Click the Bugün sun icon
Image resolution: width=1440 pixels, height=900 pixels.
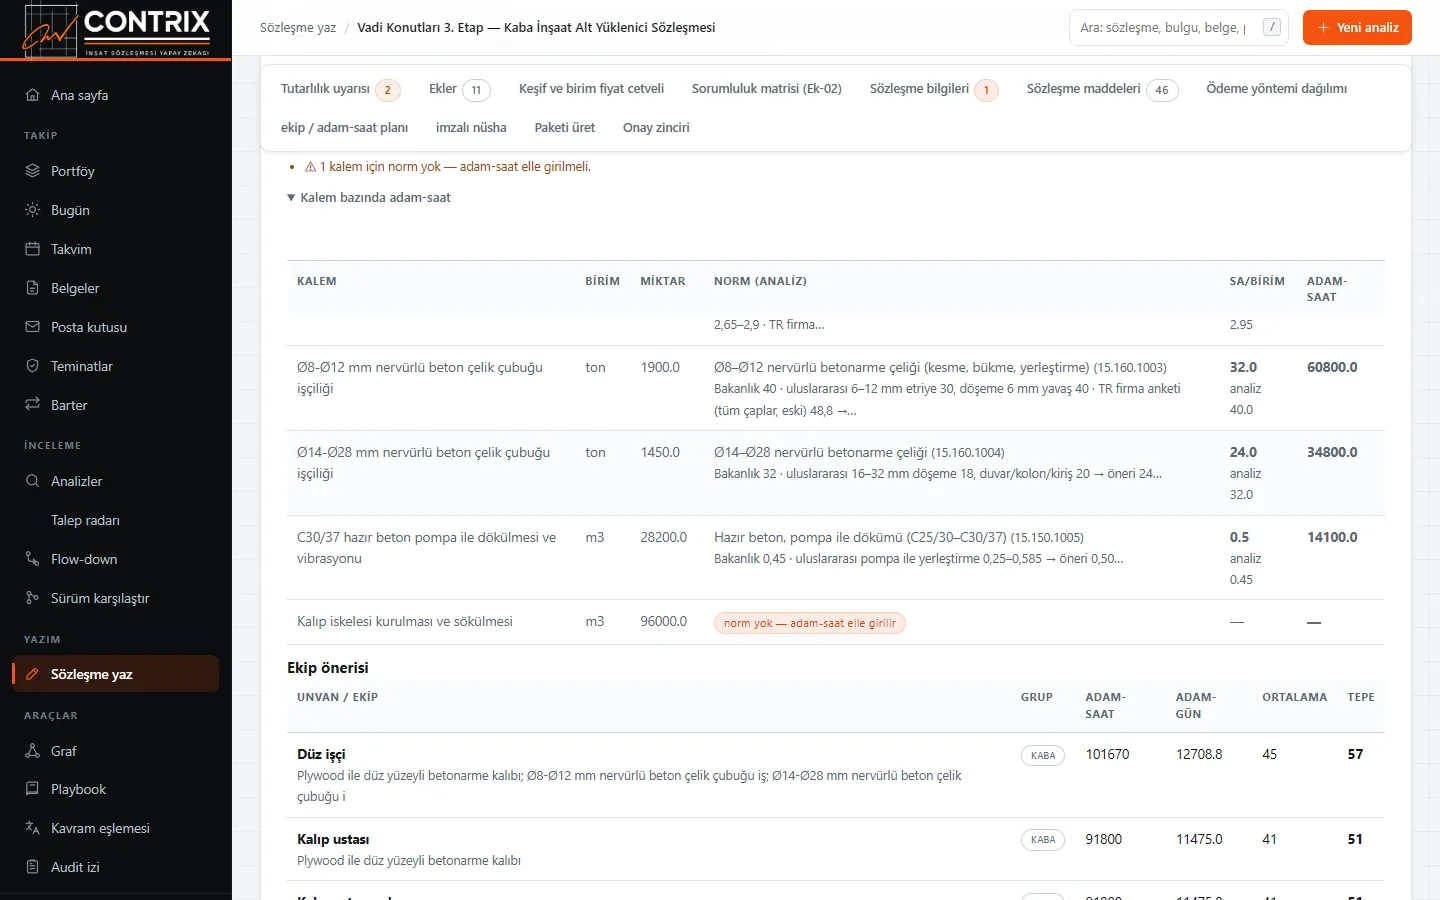point(32,210)
